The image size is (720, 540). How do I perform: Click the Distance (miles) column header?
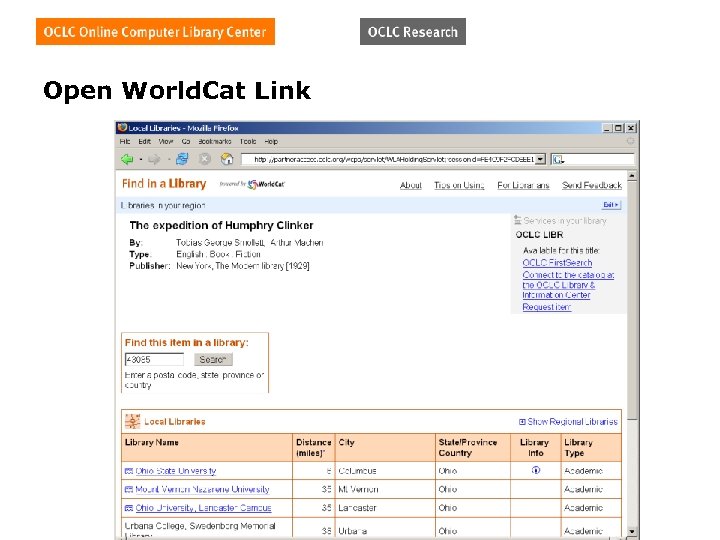pyautogui.click(x=314, y=448)
